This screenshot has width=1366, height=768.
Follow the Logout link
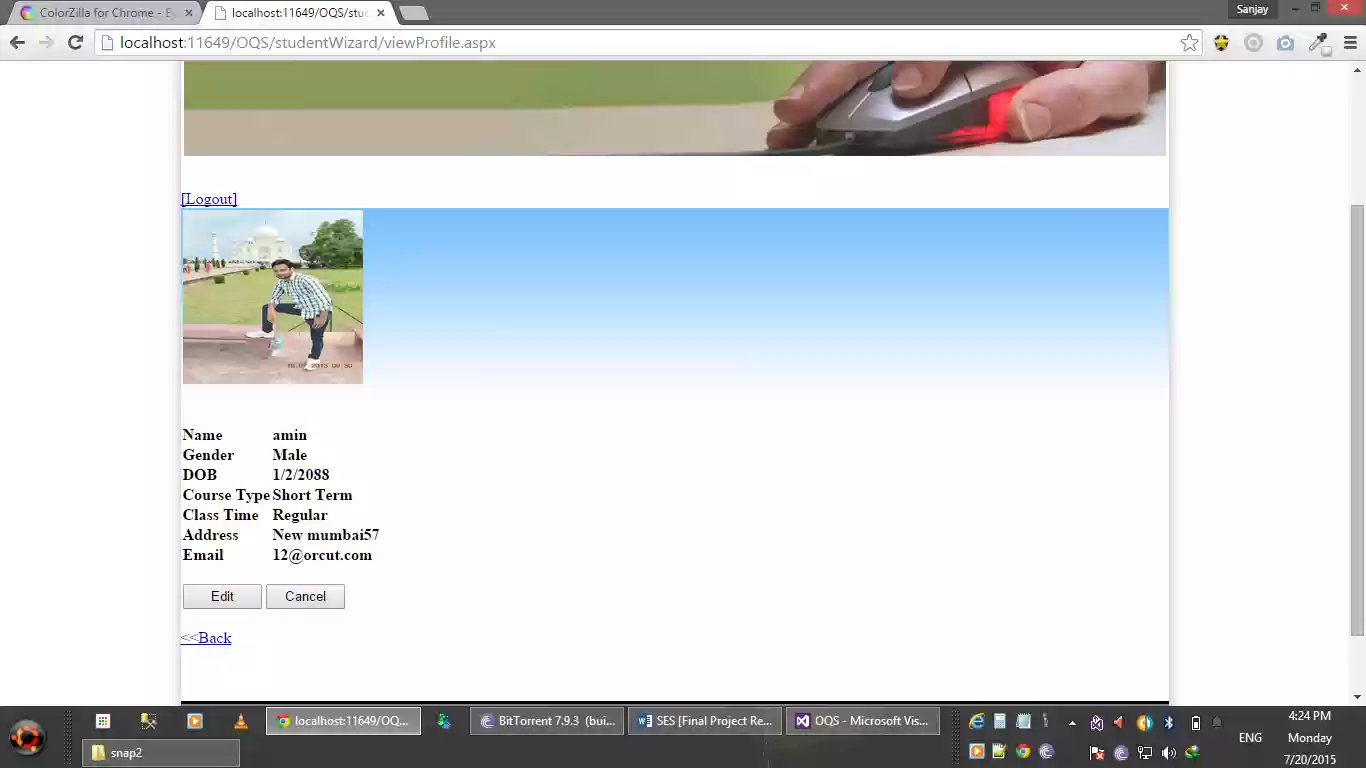(208, 198)
